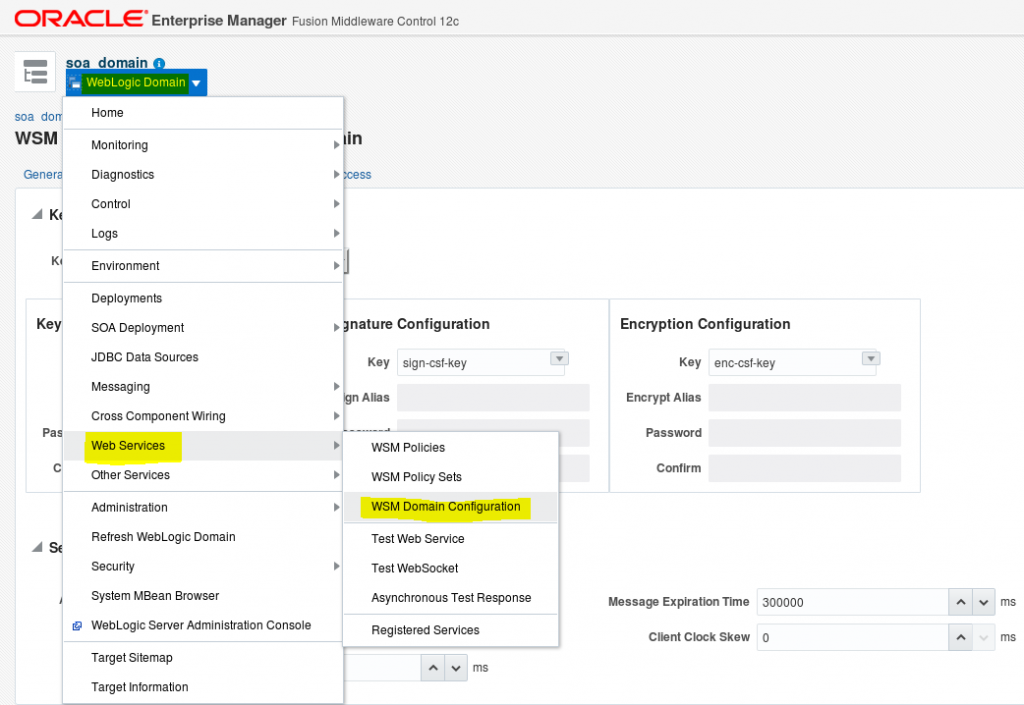Choose WSM Policy Sets

coord(451,477)
